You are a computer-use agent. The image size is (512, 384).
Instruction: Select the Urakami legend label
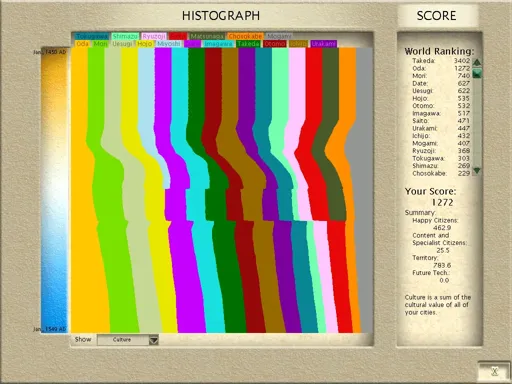pos(324,44)
